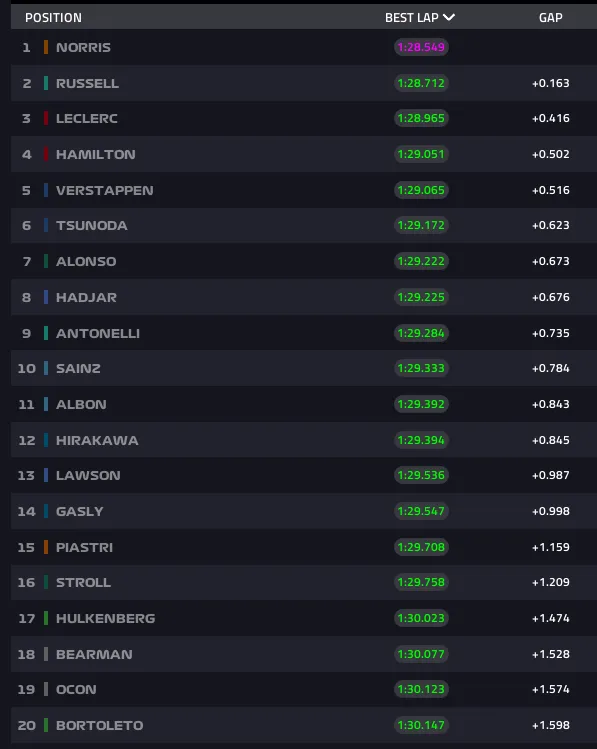Select Hirakawa's 1:29.394 lap time badge

421,440
